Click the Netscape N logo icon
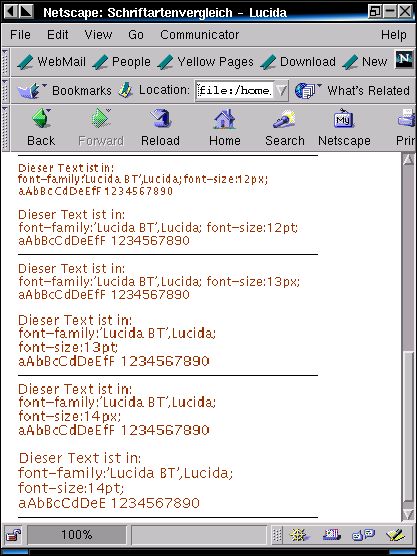Viewport: 417px width, 556px height. tap(404, 59)
